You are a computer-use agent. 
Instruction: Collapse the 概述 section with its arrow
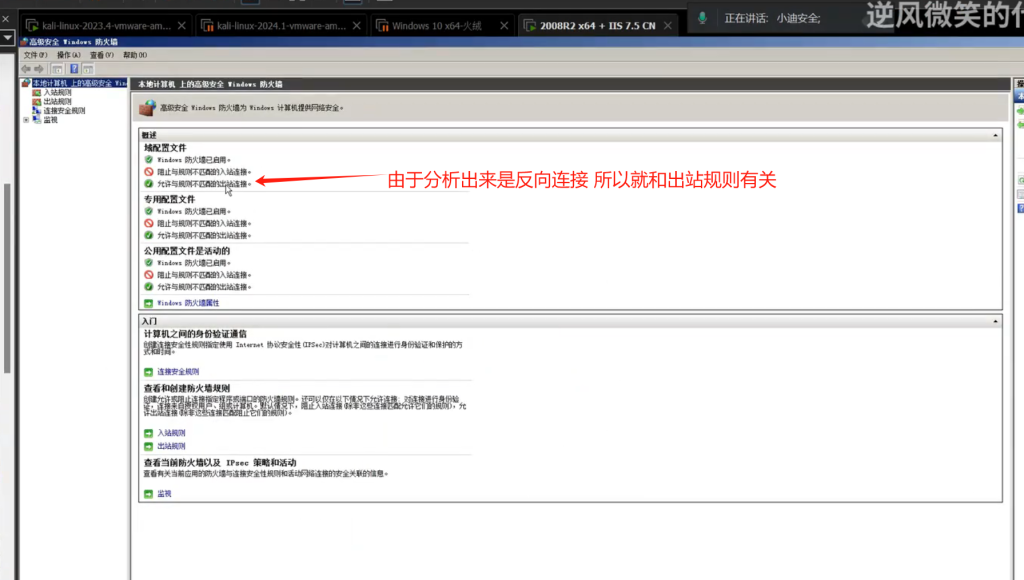pos(995,135)
